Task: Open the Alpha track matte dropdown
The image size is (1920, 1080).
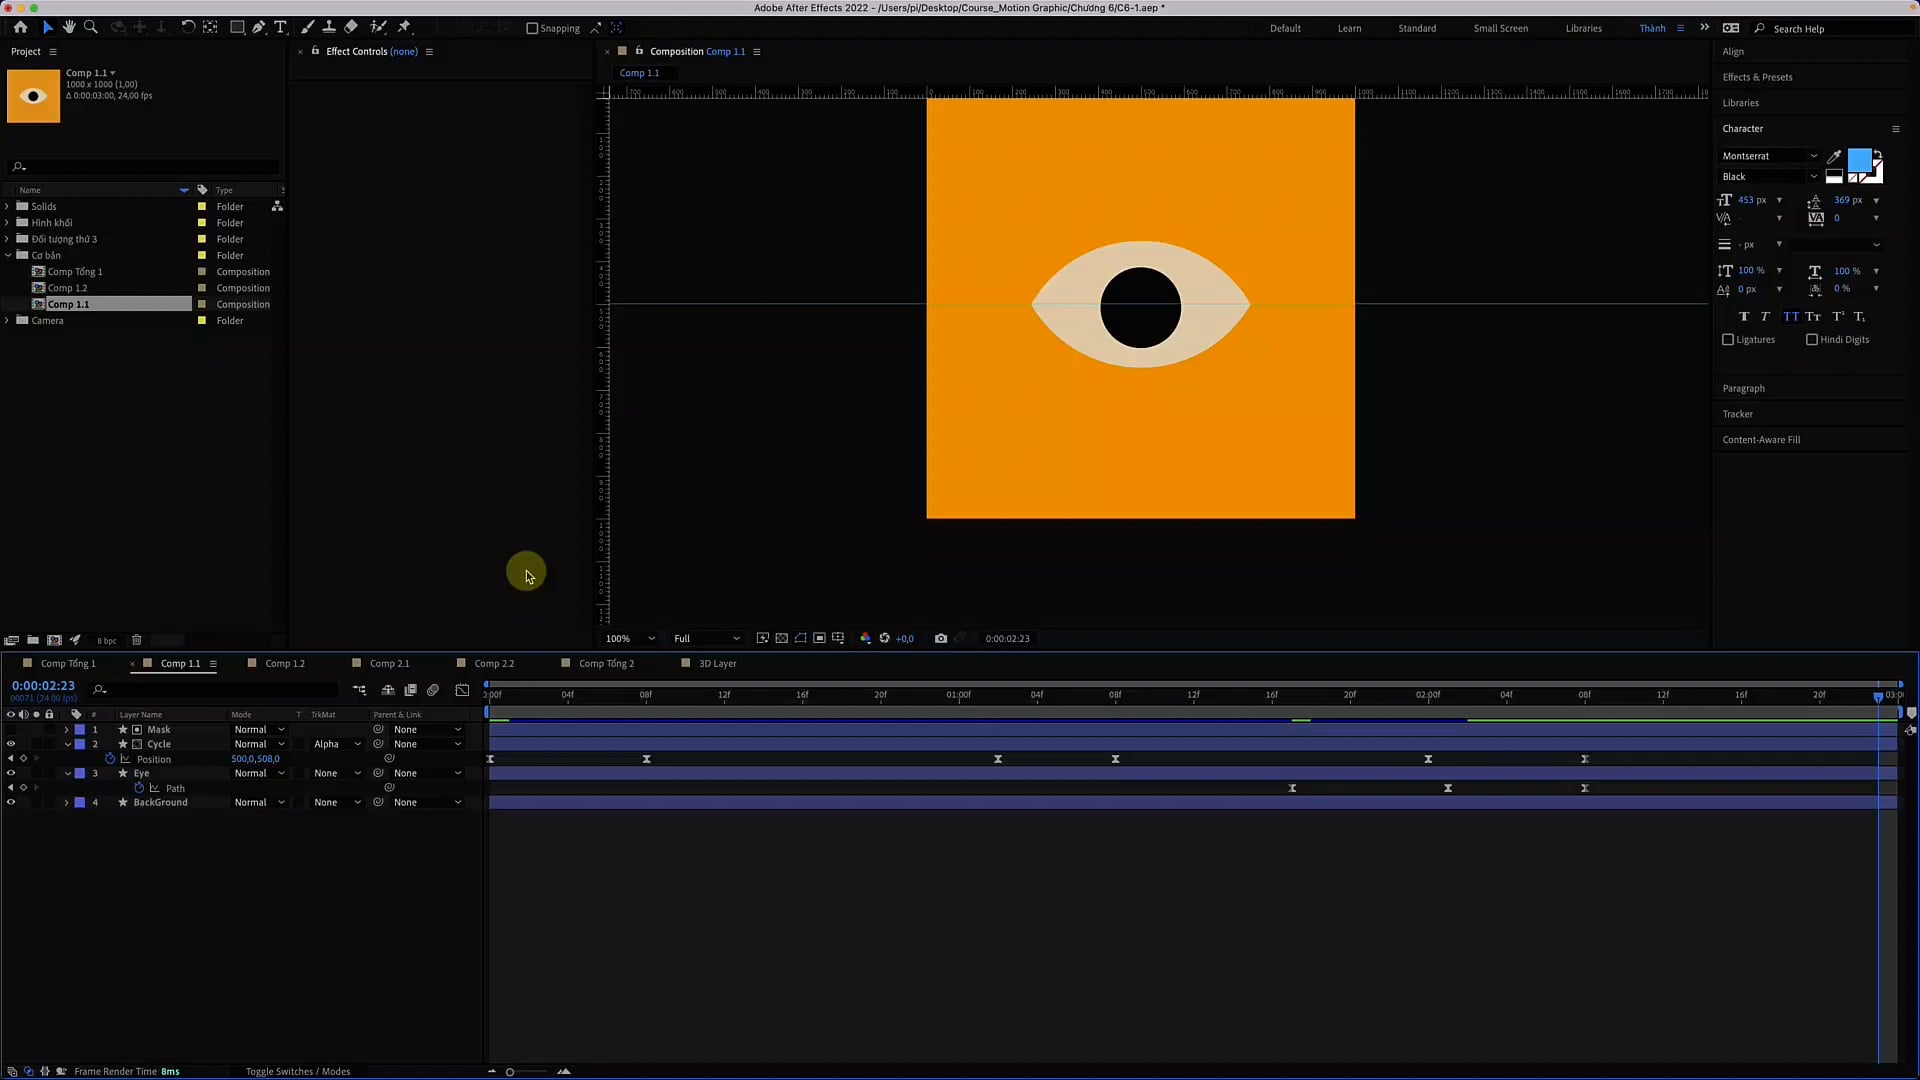Action: click(x=337, y=744)
